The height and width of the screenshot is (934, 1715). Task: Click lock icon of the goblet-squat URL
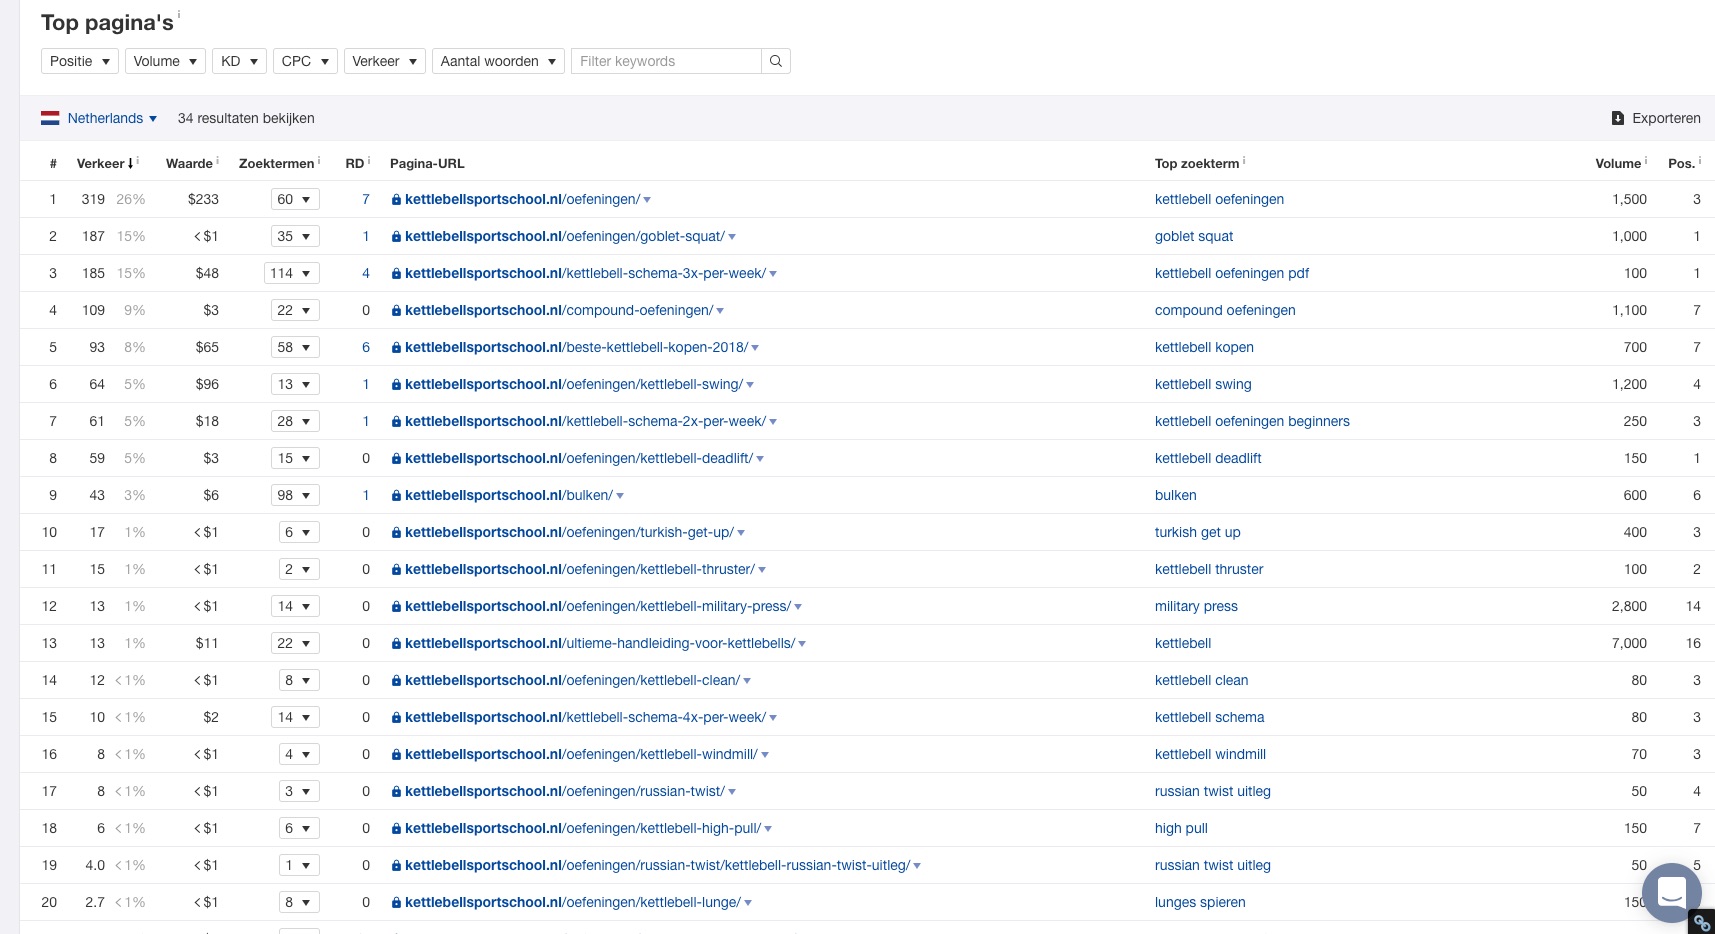pos(397,237)
